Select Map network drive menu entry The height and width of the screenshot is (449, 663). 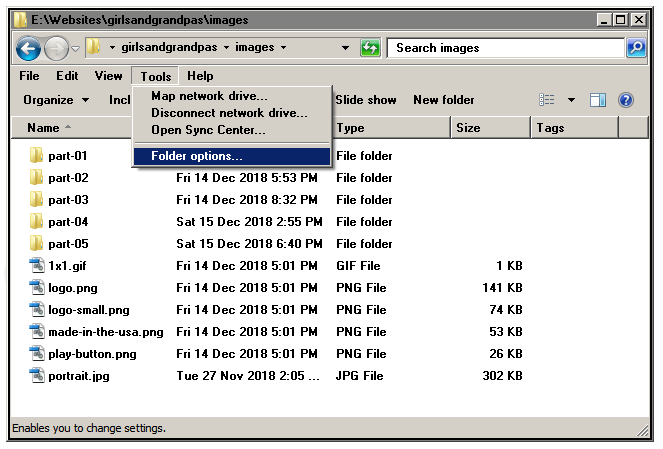tap(209, 96)
